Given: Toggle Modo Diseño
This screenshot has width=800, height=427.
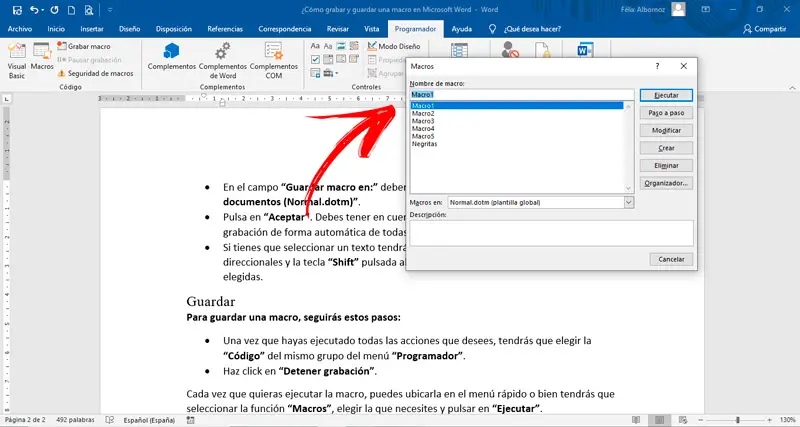Looking at the screenshot, I should [394, 46].
